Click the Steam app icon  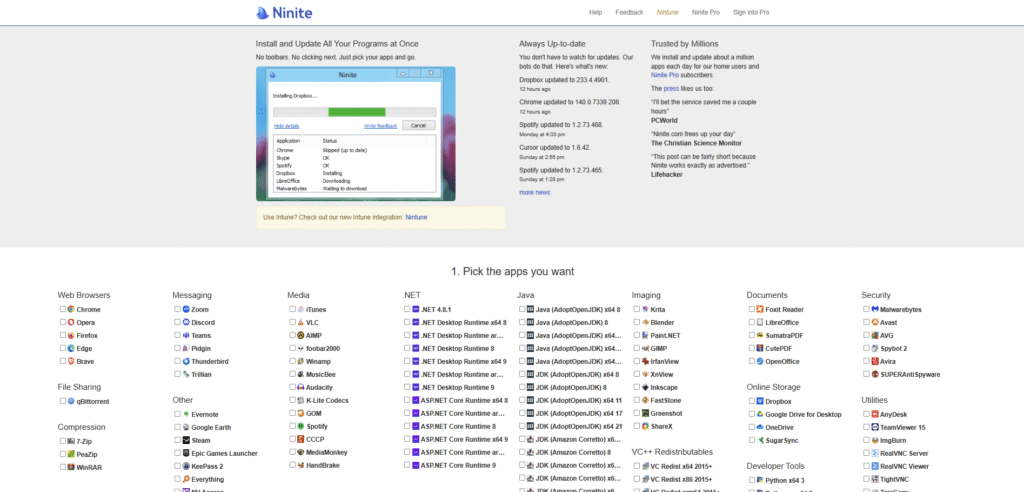(x=186, y=440)
